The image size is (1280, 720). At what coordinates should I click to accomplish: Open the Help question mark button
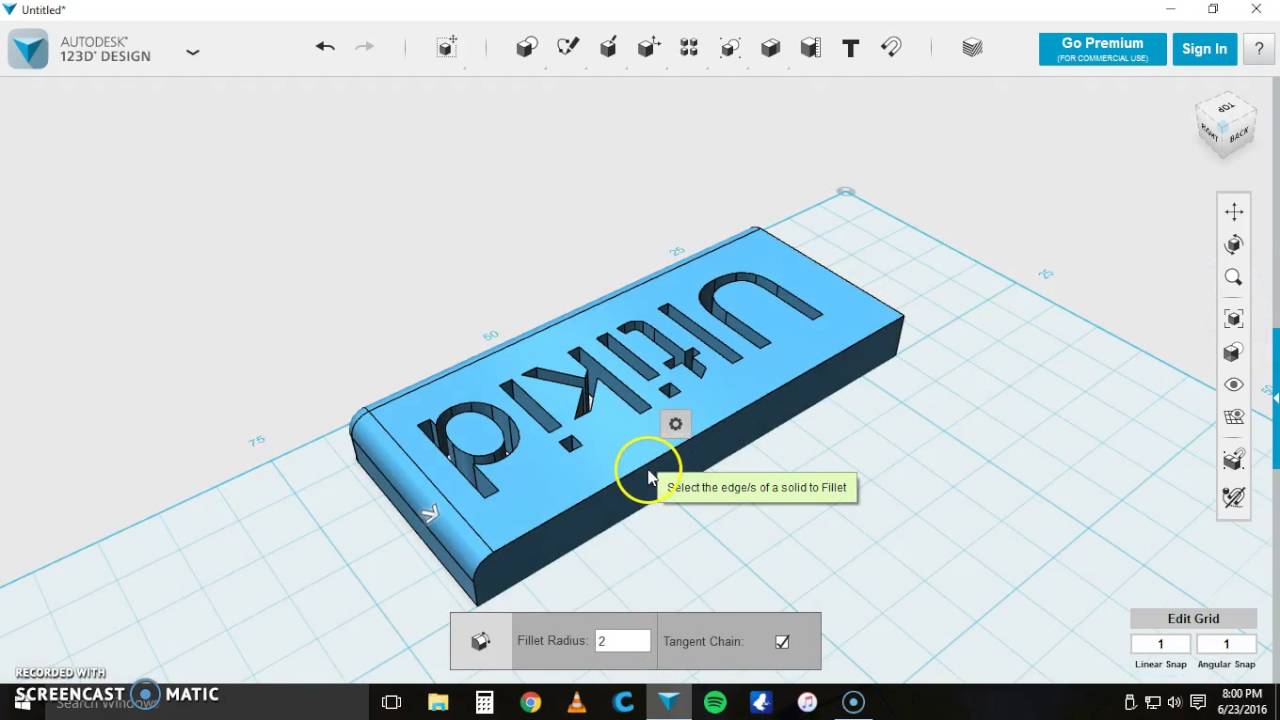[x=1259, y=49]
